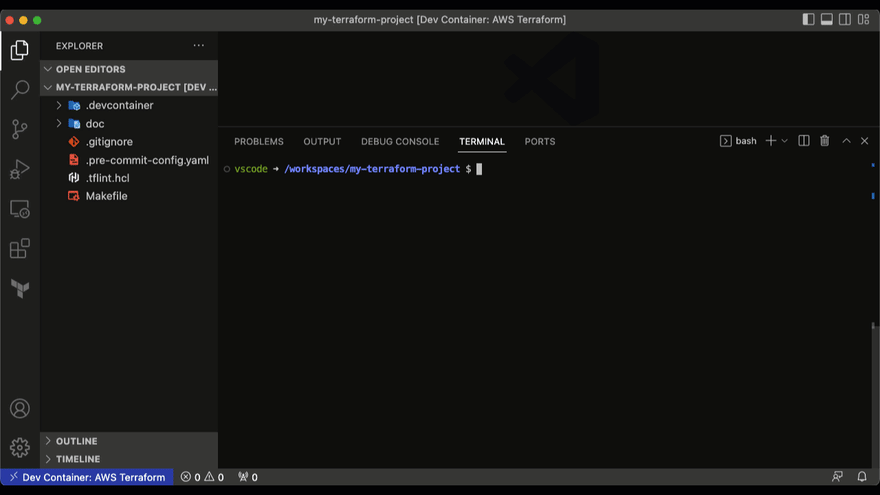Open the Source Control view
This screenshot has width=880, height=495.
20,130
